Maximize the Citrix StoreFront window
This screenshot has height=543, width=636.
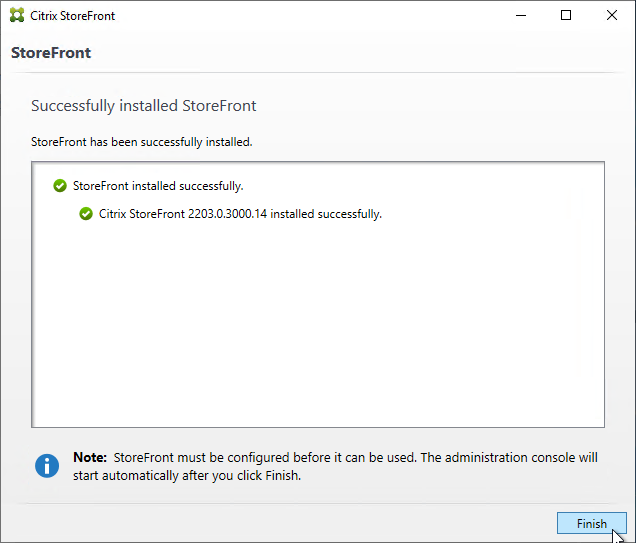tap(566, 15)
